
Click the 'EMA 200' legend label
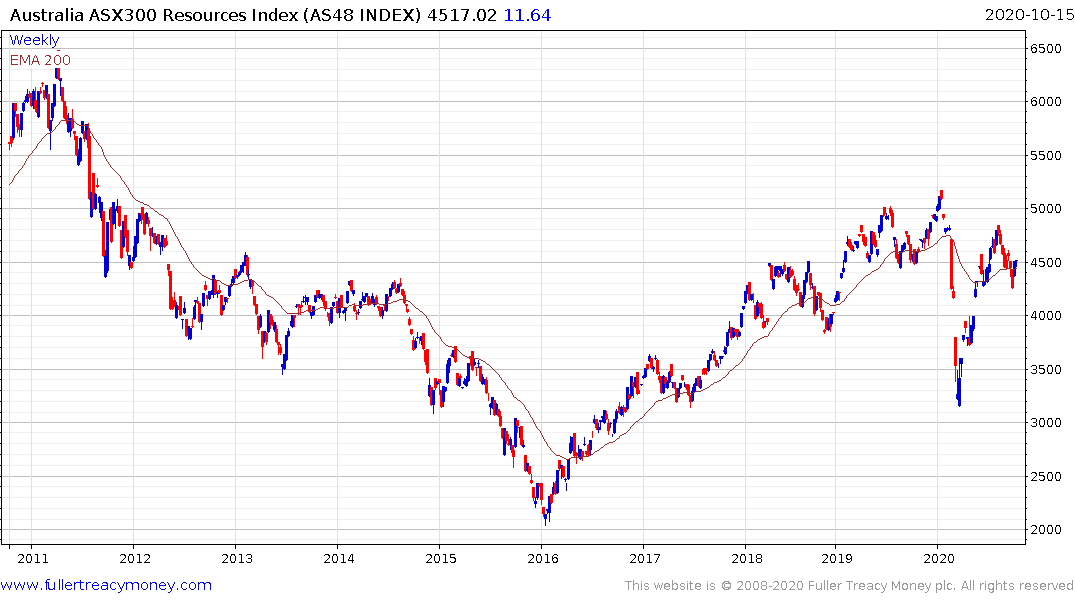[x=40, y=60]
